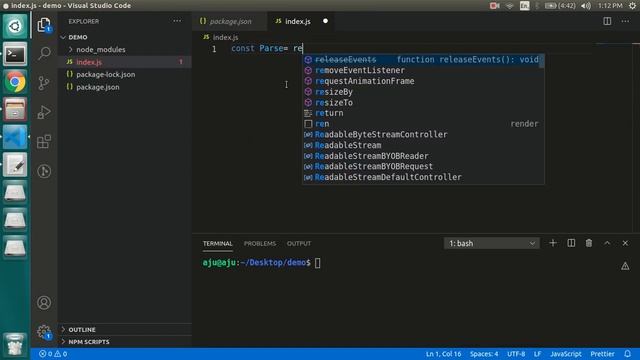Image resolution: width=640 pixels, height=360 pixels.
Task: Click the volume icon in system tray
Action: 586,6
